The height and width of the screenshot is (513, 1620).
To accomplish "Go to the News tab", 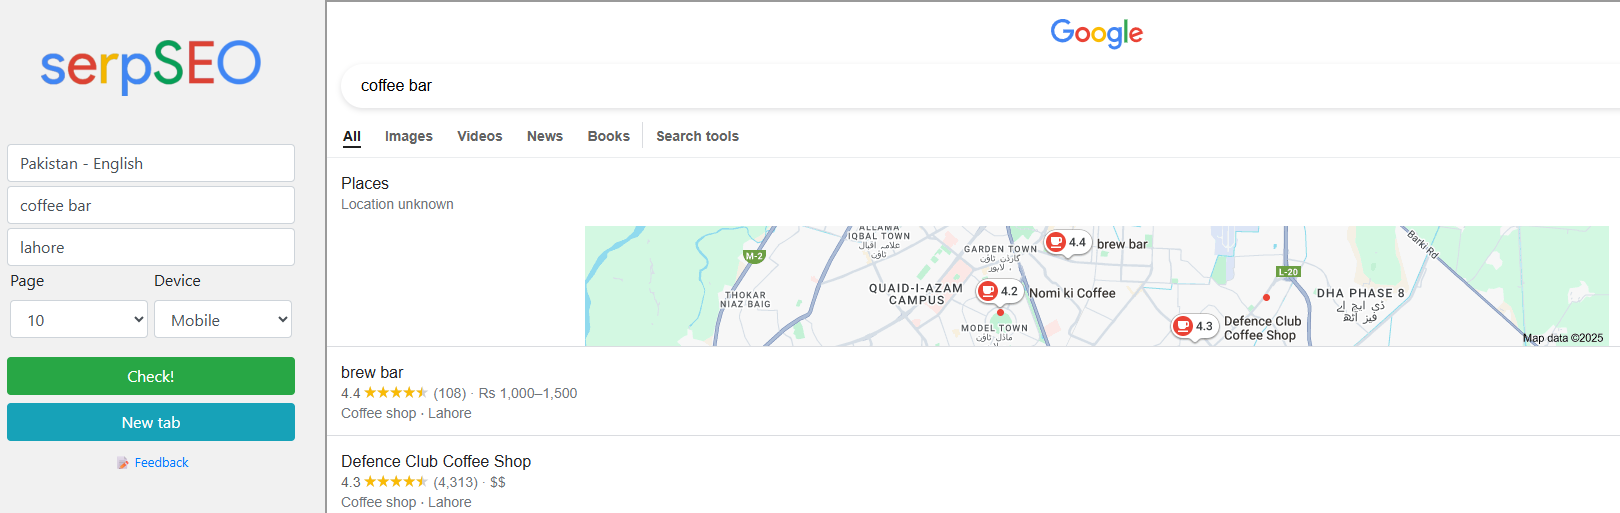I will [x=545, y=137].
